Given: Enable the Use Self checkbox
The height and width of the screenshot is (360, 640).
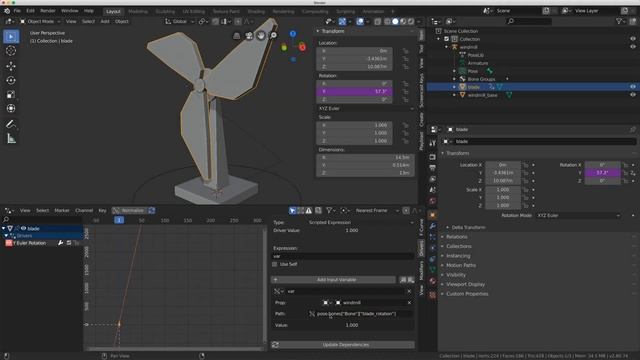Looking at the screenshot, I should coord(275,264).
